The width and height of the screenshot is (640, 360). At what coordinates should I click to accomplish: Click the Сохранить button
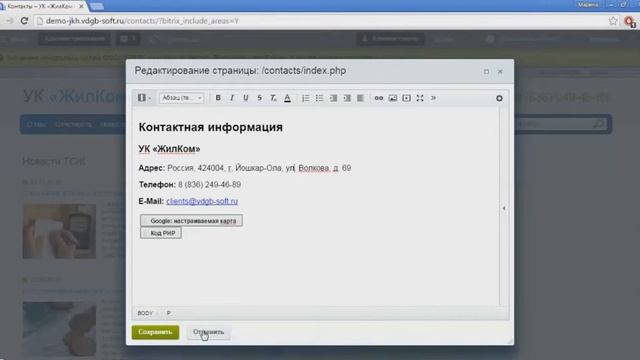155,332
